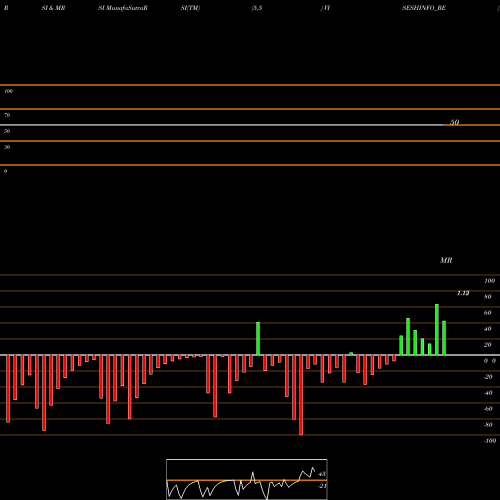Click the "-100" label on the MR axis

point(490,441)
